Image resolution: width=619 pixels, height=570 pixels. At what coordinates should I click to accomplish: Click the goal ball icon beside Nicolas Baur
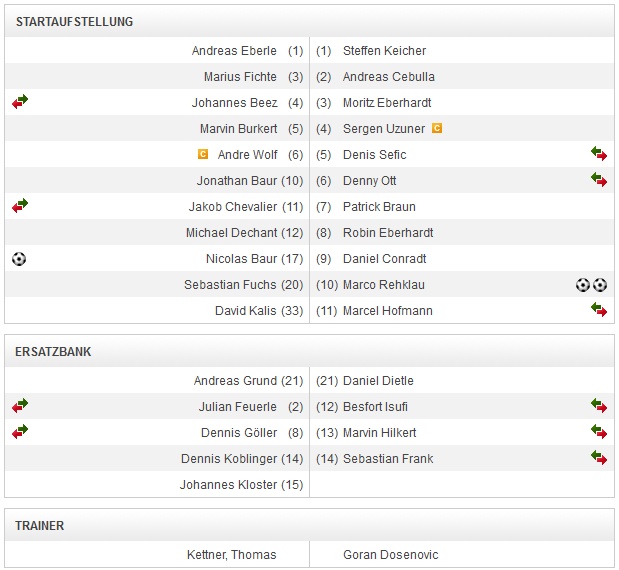pos(19,258)
